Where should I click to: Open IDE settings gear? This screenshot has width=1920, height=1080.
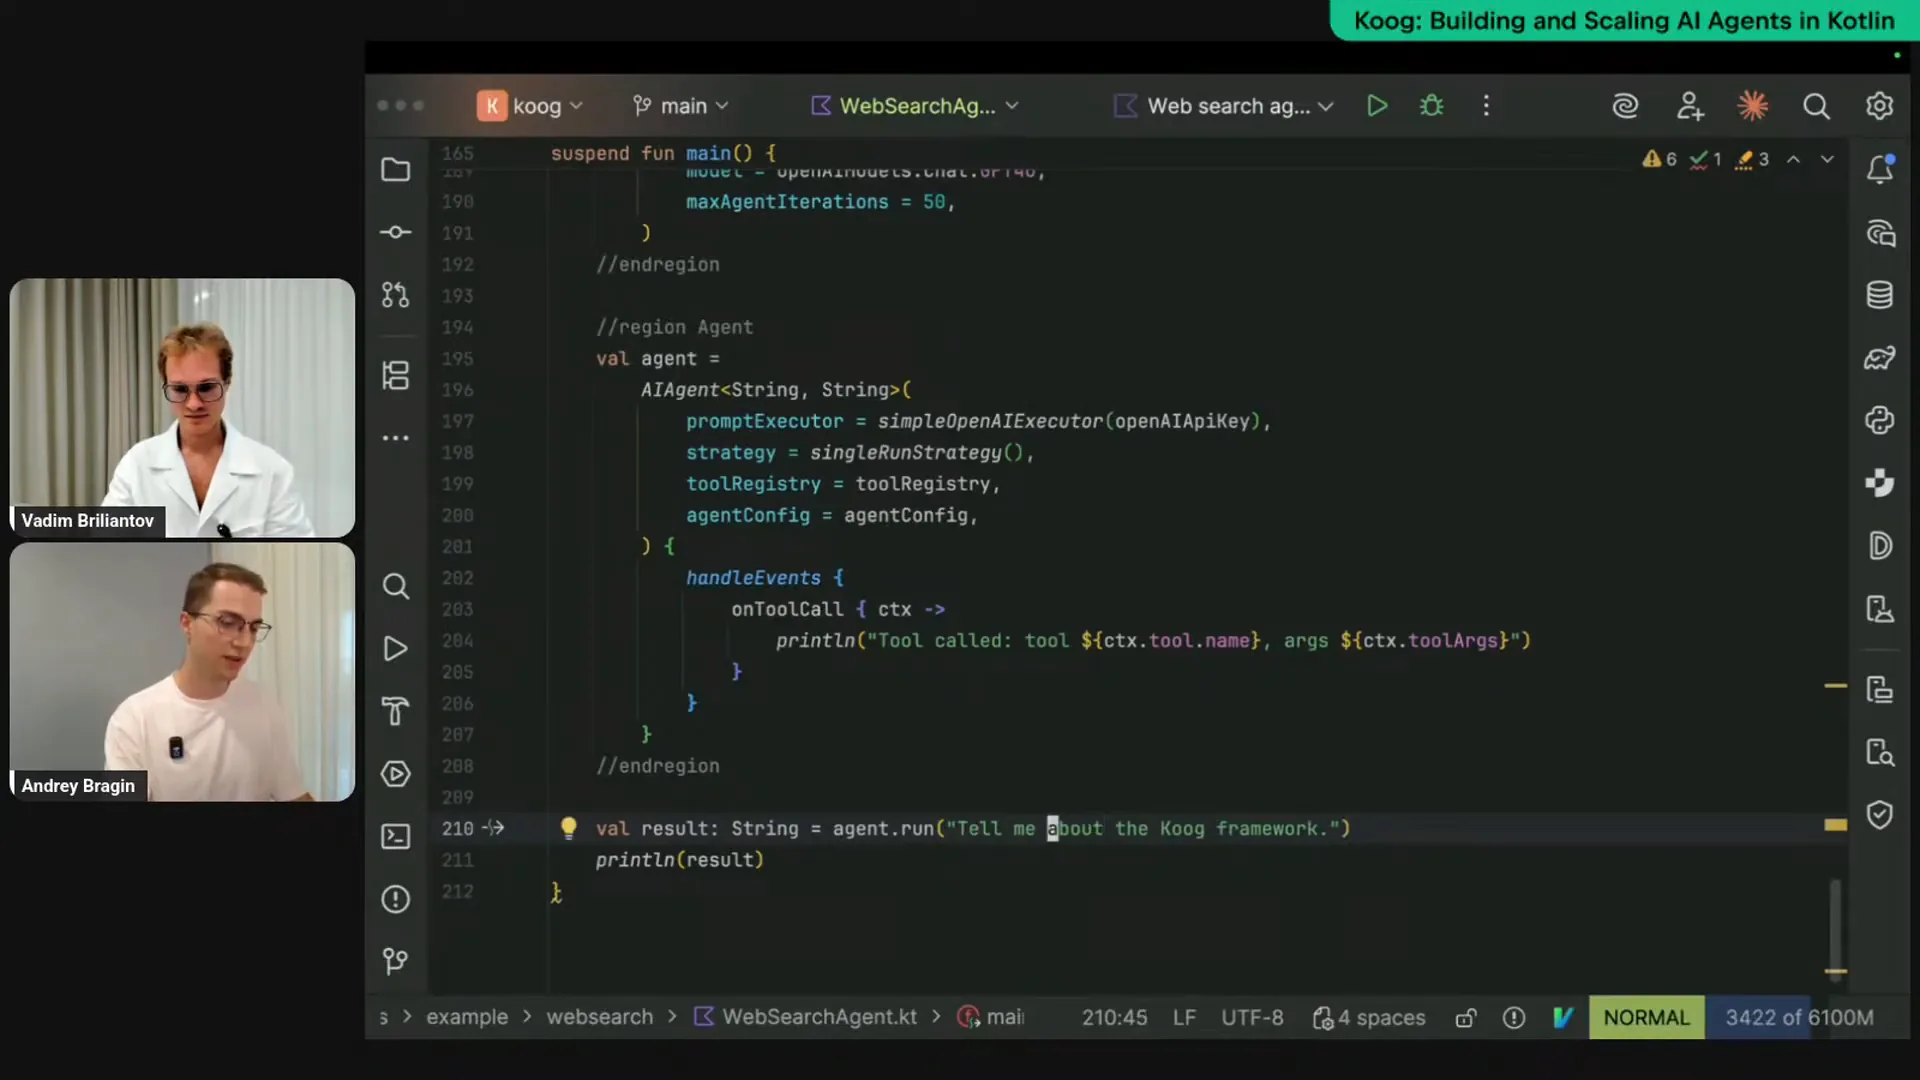coord(1880,106)
